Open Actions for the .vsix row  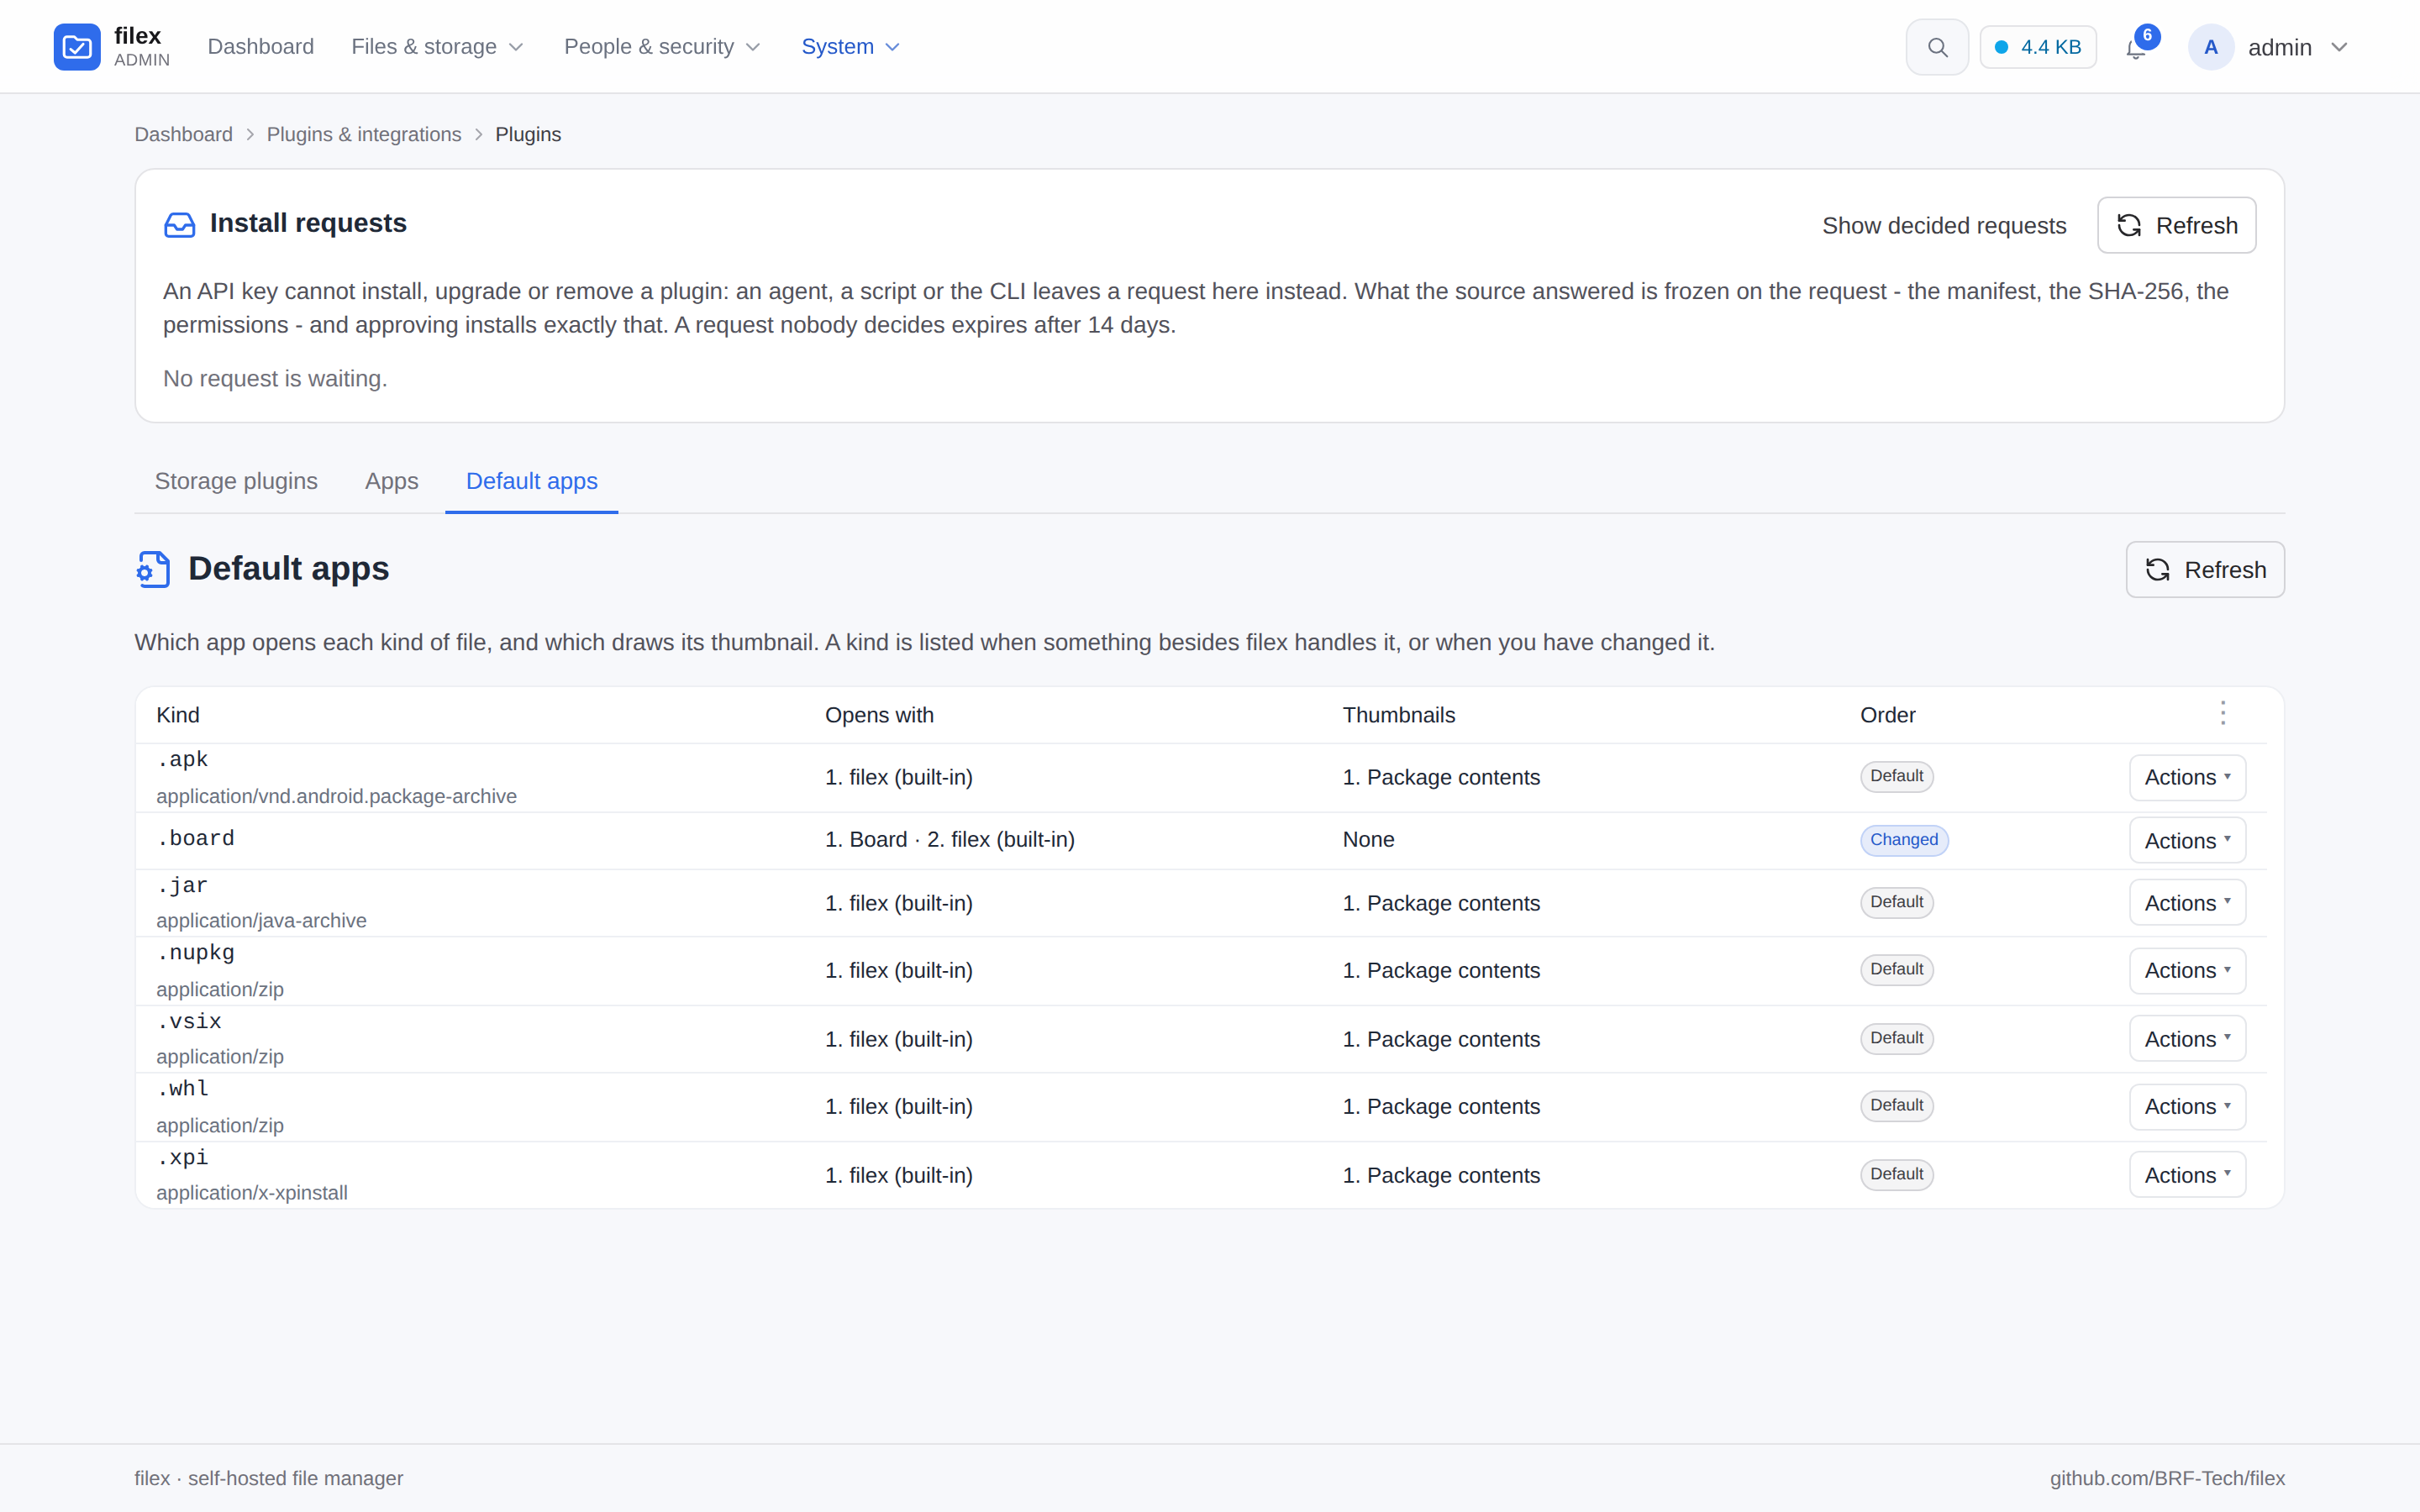(2187, 1039)
